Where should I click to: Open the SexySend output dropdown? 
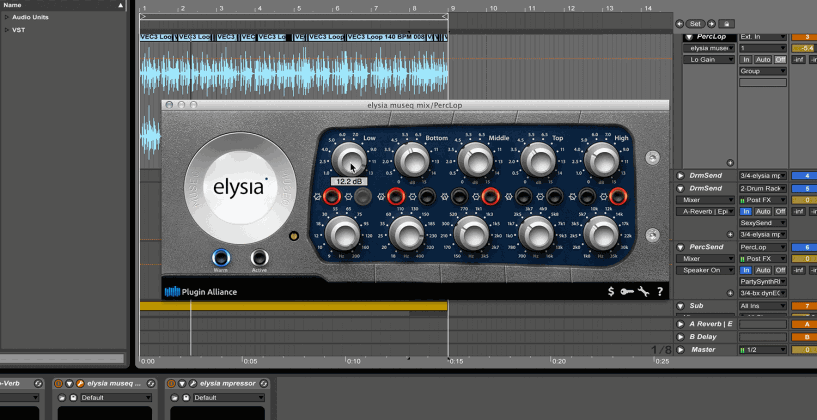click(x=763, y=223)
